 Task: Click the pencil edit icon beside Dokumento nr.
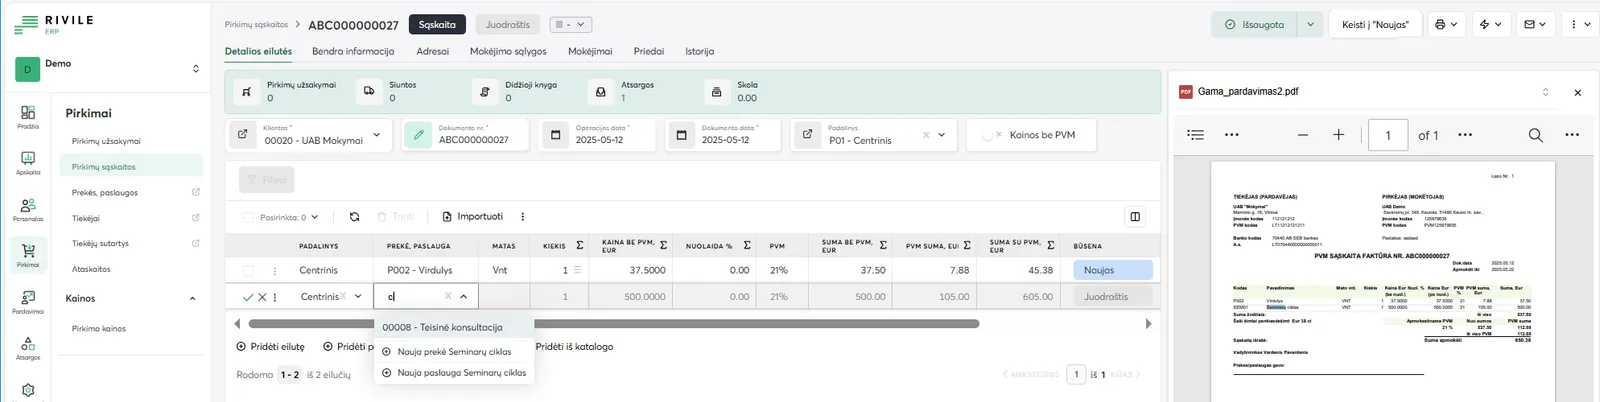pos(418,134)
